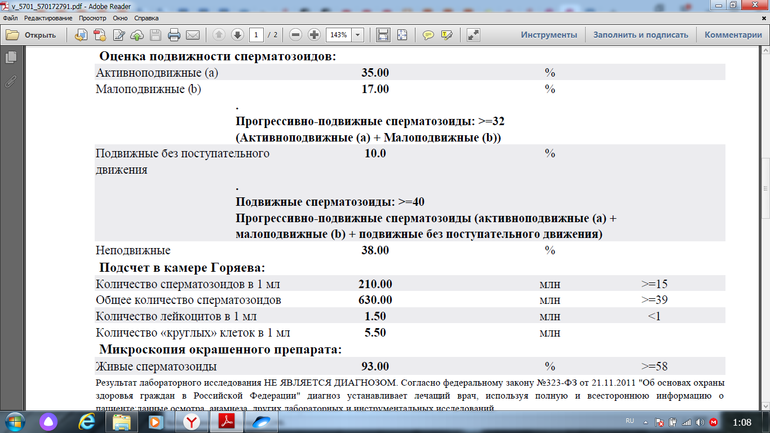The width and height of the screenshot is (770, 433).
Task: Click the Print file icon
Action: pyautogui.click(x=173, y=35)
